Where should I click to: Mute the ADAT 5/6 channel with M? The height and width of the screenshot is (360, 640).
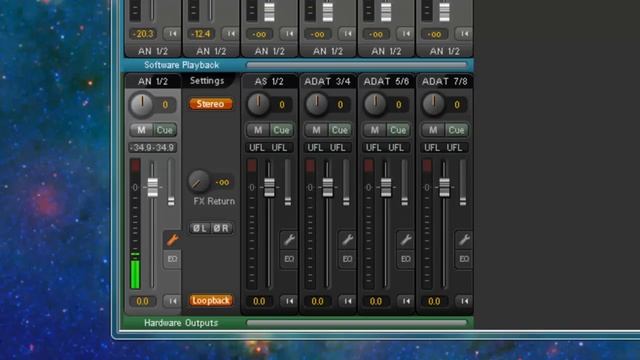click(x=375, y=130)
